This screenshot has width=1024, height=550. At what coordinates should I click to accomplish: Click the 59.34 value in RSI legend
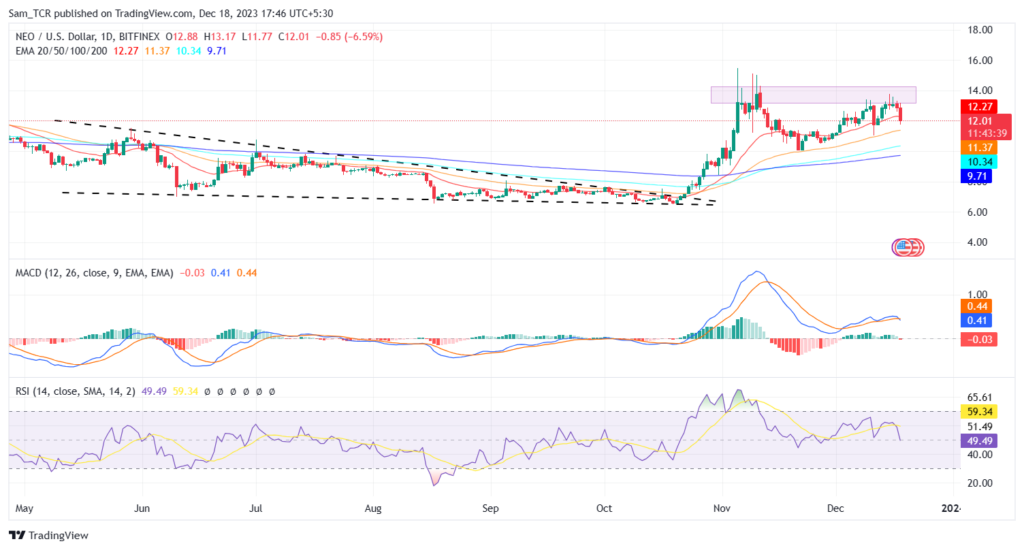coord(185,391)
